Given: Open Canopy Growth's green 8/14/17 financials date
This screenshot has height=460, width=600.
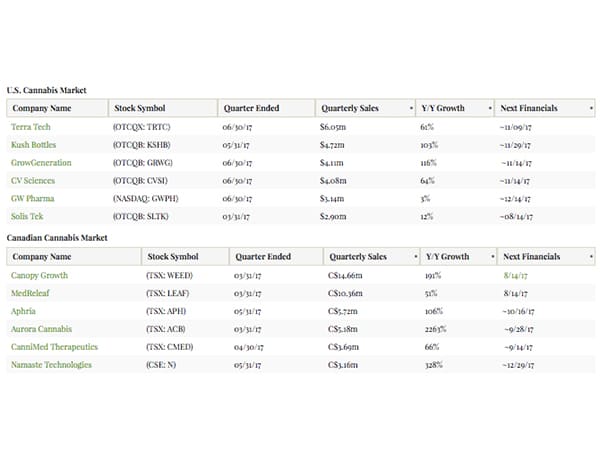Looking at the screenshot, I should click(x=519, y=274).
